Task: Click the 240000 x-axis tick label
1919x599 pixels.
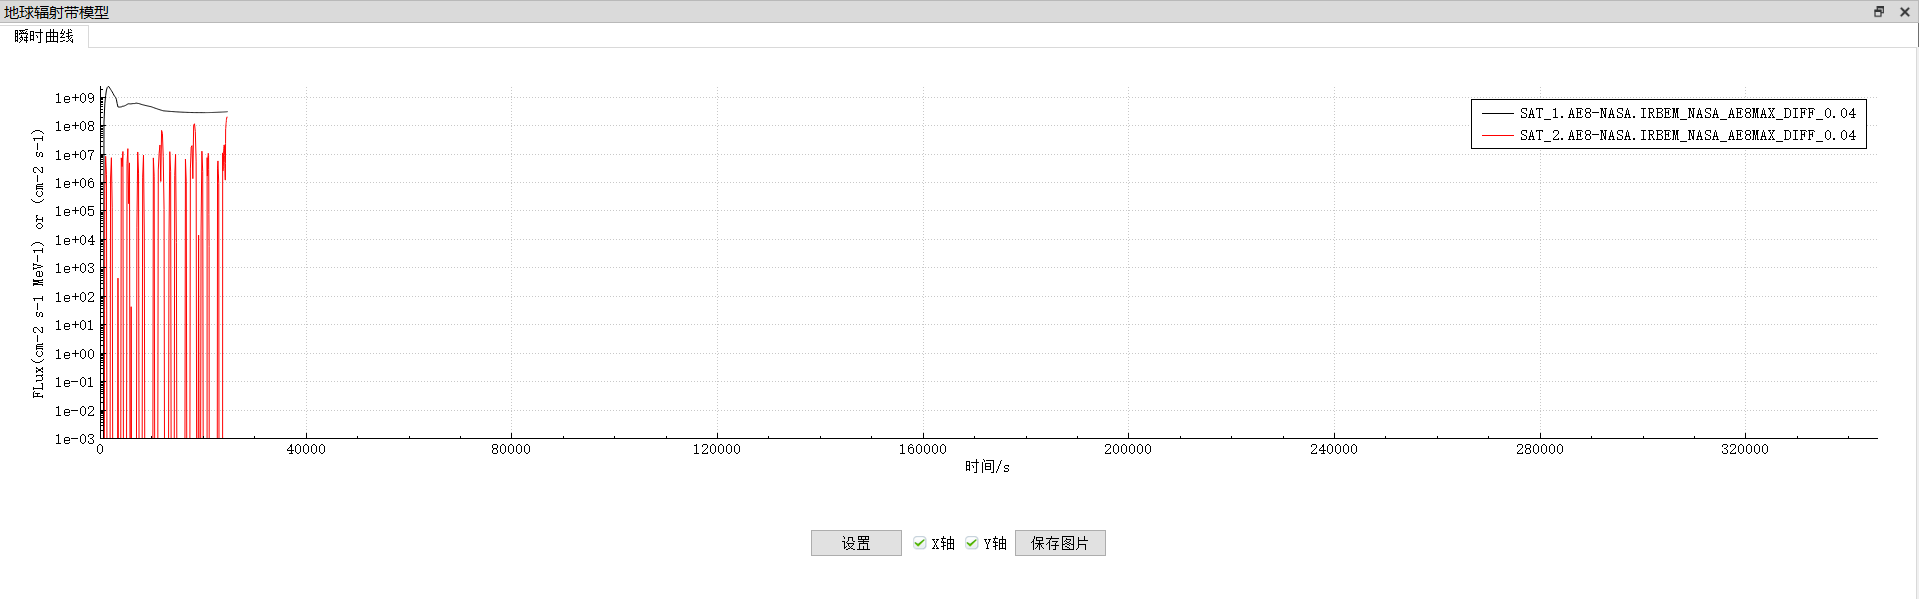Action: (1334, 450)
